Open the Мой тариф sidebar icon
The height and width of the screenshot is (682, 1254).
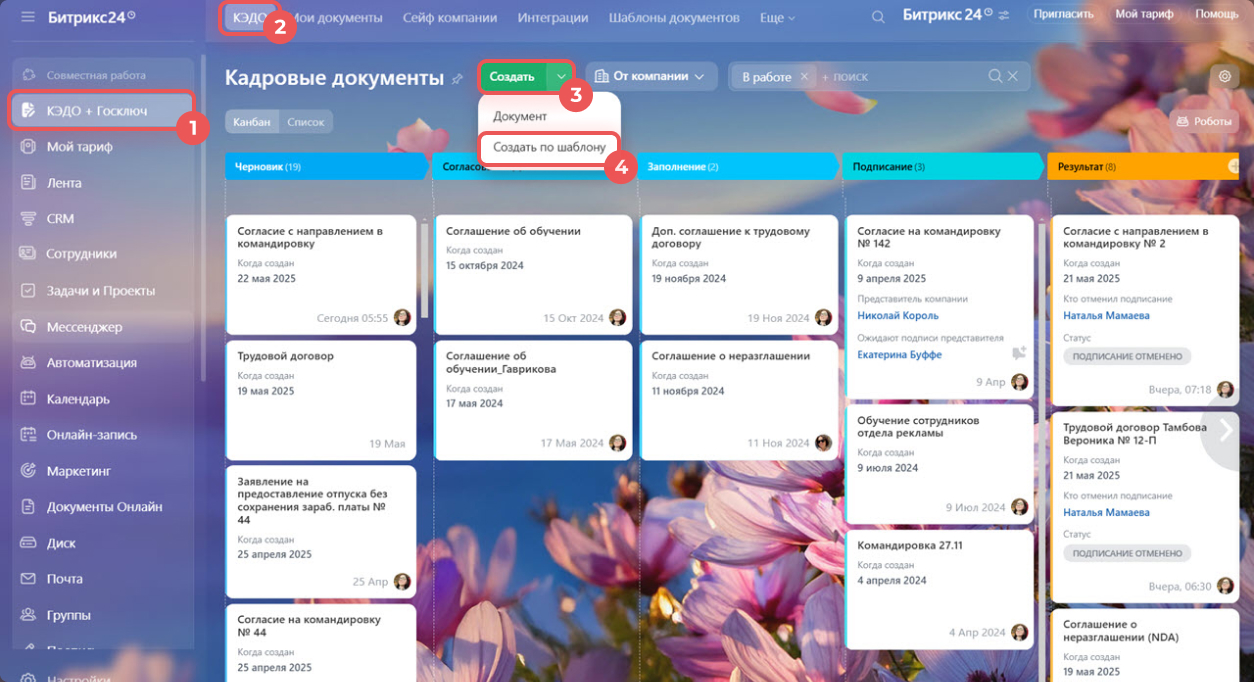coord(28,147)
